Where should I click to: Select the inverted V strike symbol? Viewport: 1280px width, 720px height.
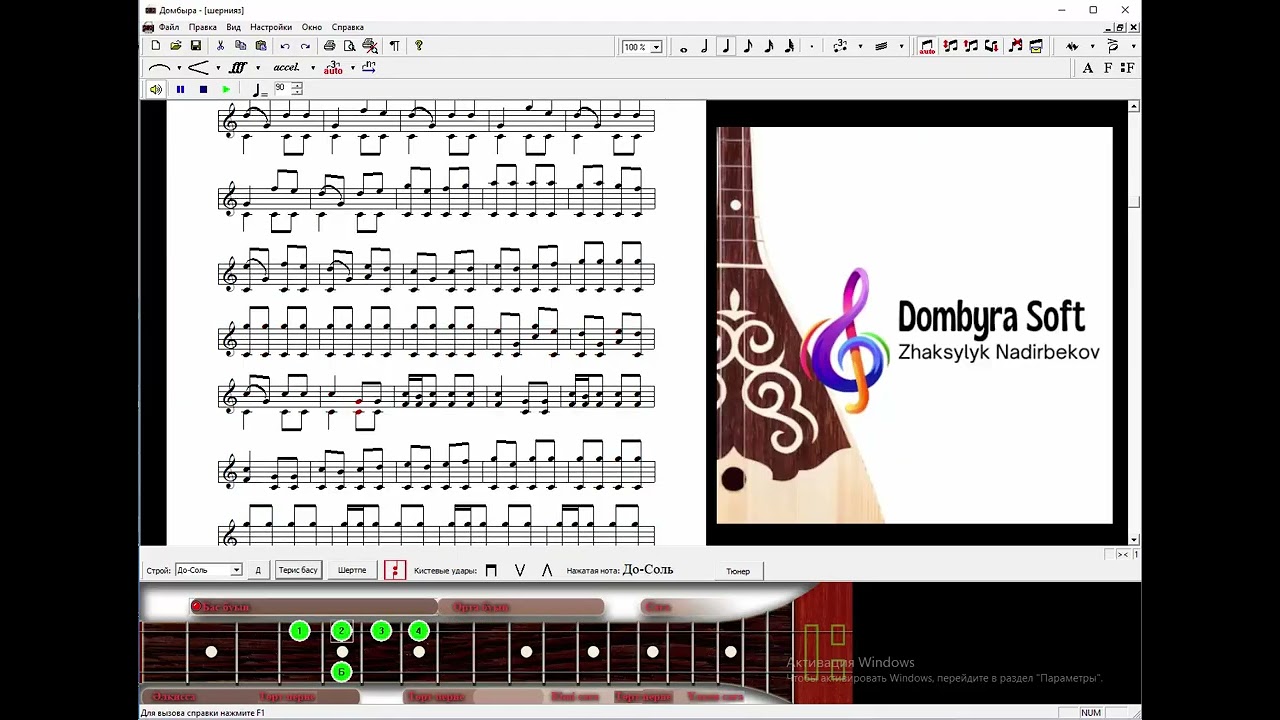(x=547, y=570)
